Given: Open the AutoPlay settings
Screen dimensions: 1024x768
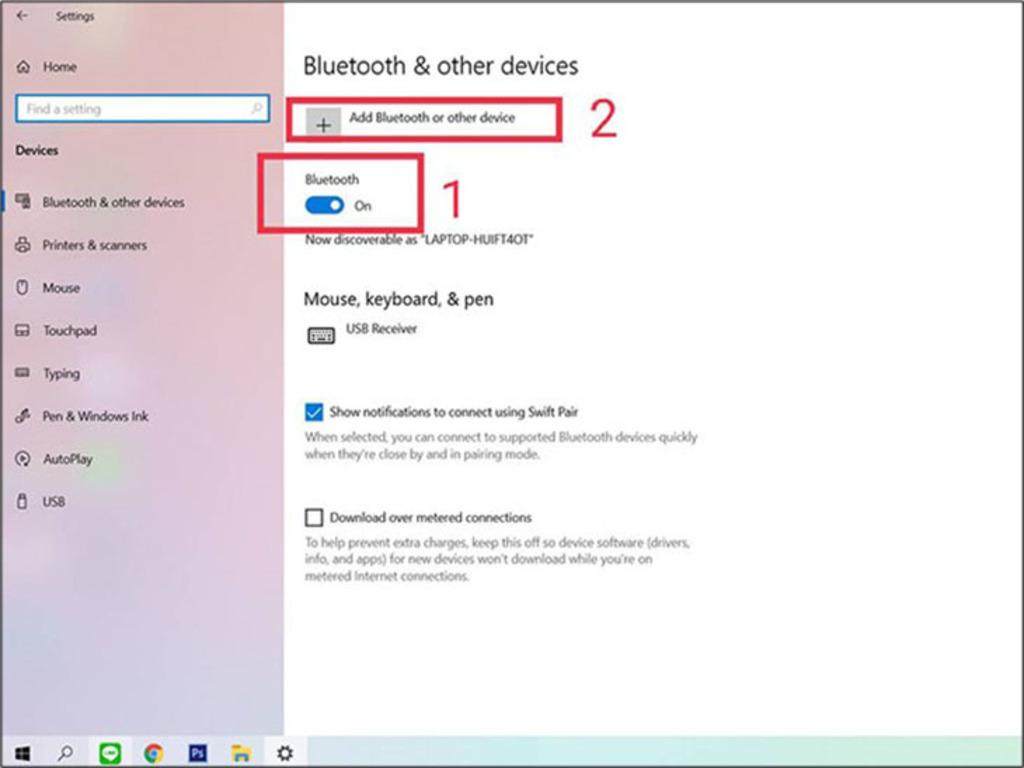Looking at the screenshot, I should pos(67,459).
